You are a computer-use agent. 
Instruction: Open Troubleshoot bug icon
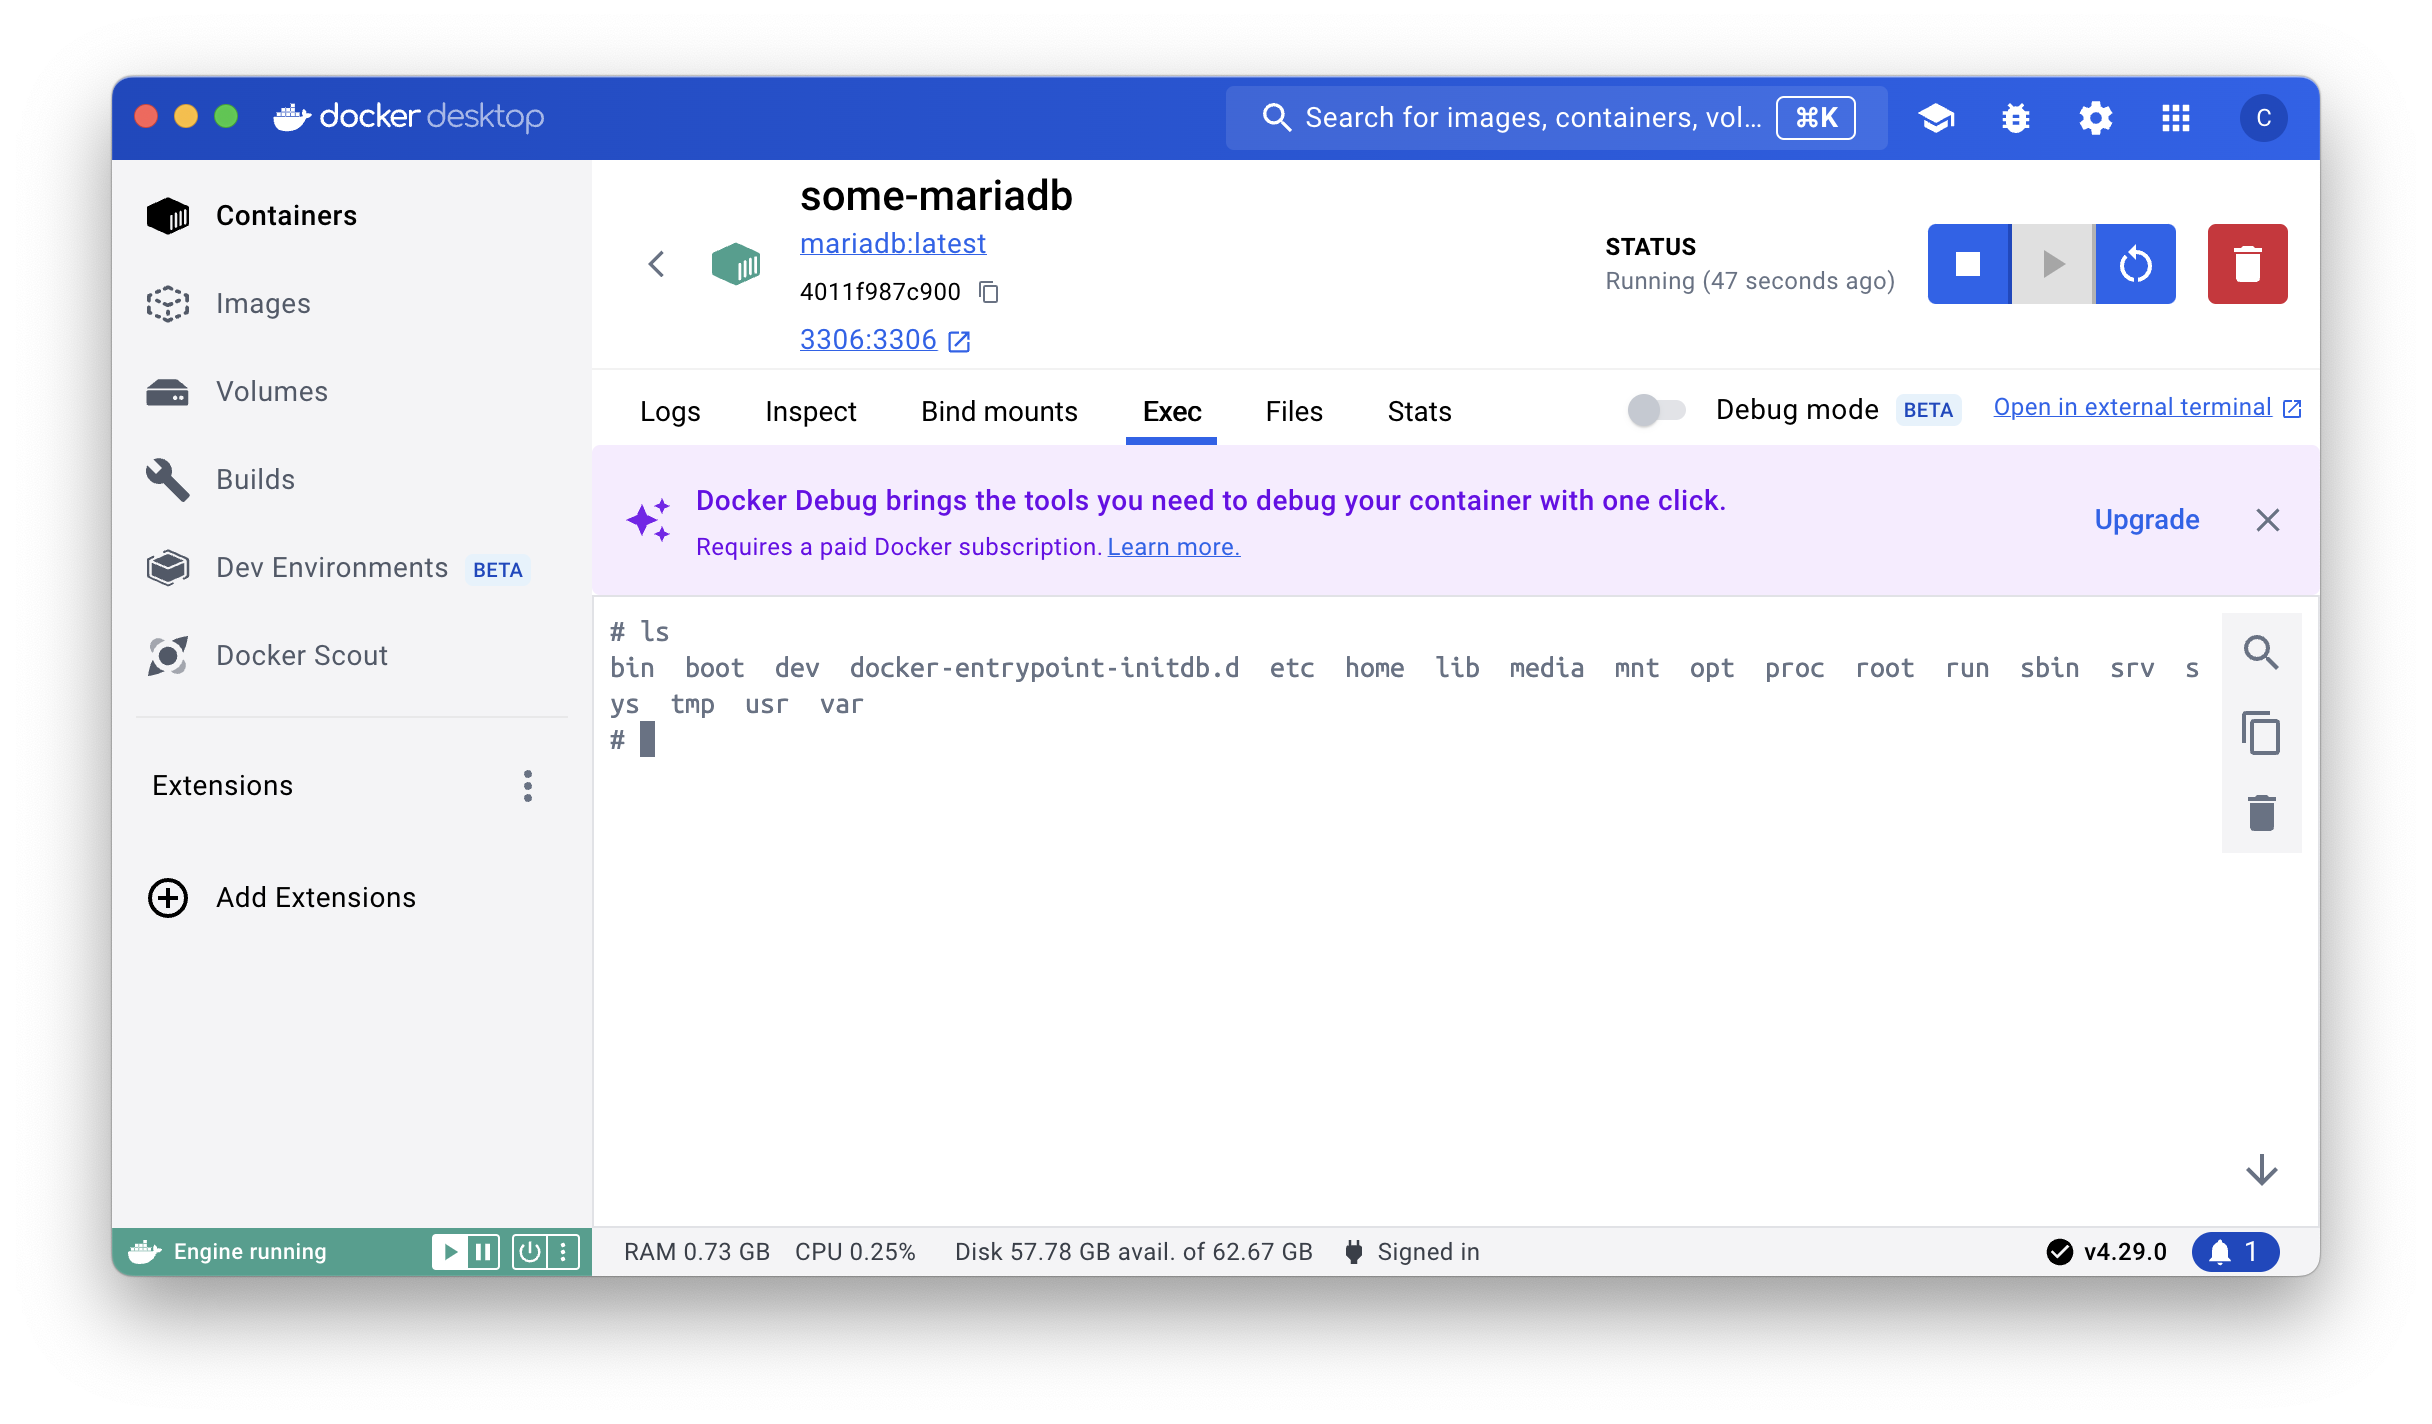2015,118
